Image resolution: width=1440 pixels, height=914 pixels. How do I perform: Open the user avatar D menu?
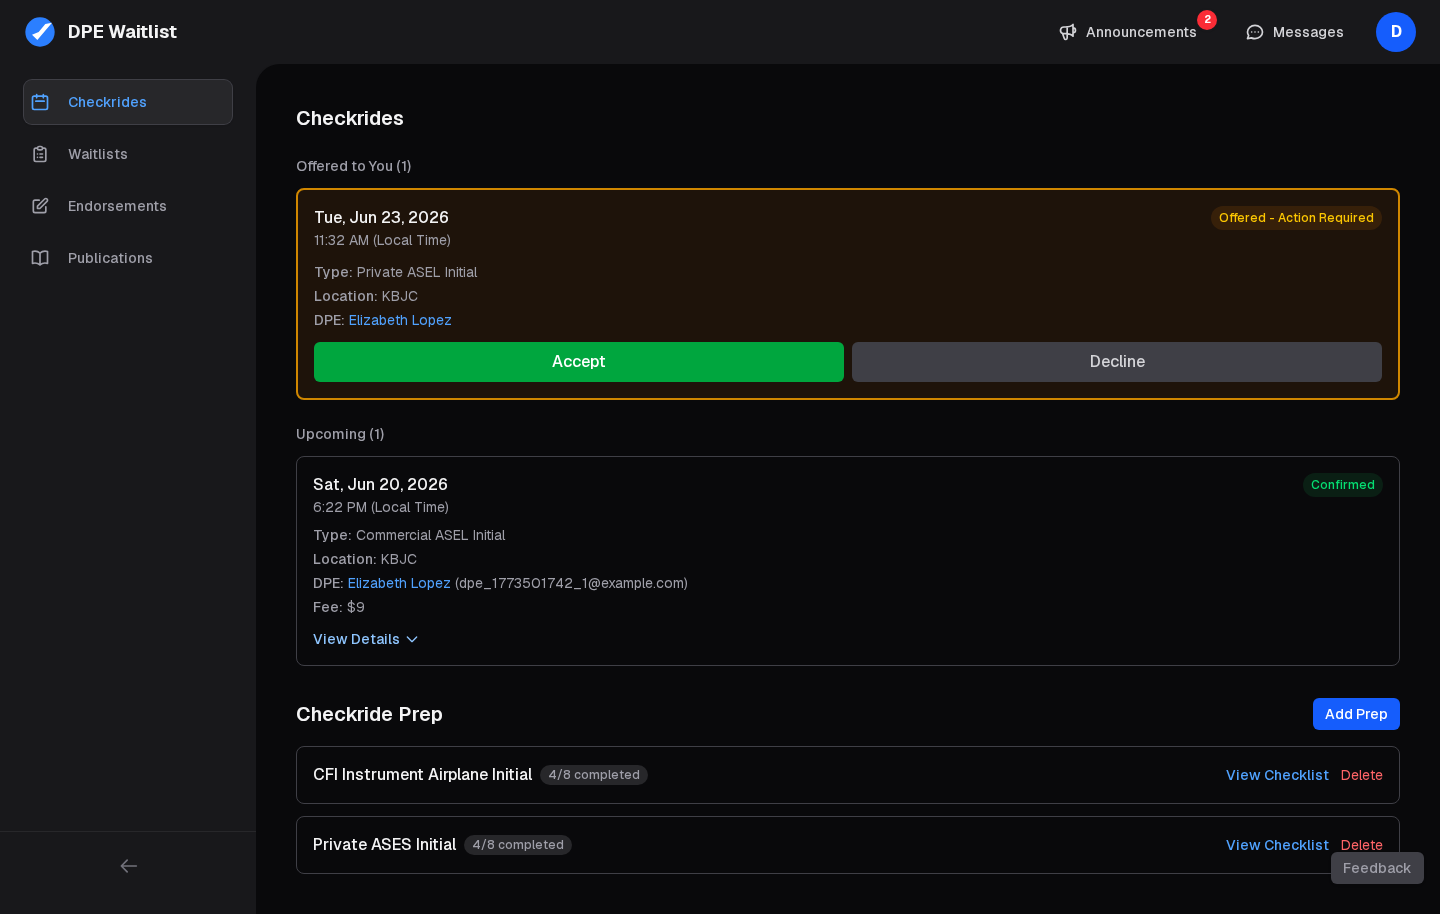tap(1396, 32)
